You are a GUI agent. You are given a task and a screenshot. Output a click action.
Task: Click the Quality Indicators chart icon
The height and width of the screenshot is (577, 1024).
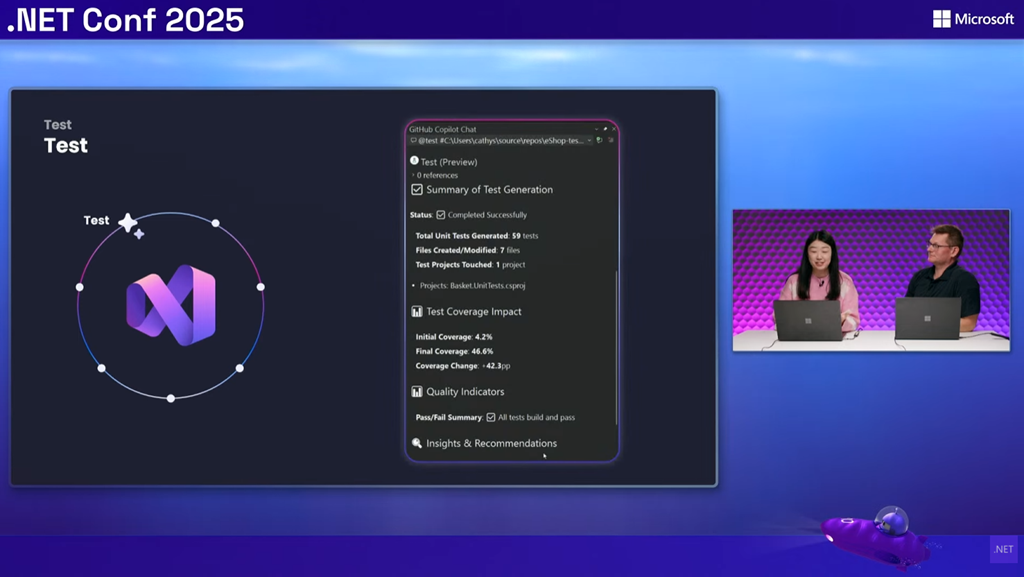(417, 392)
